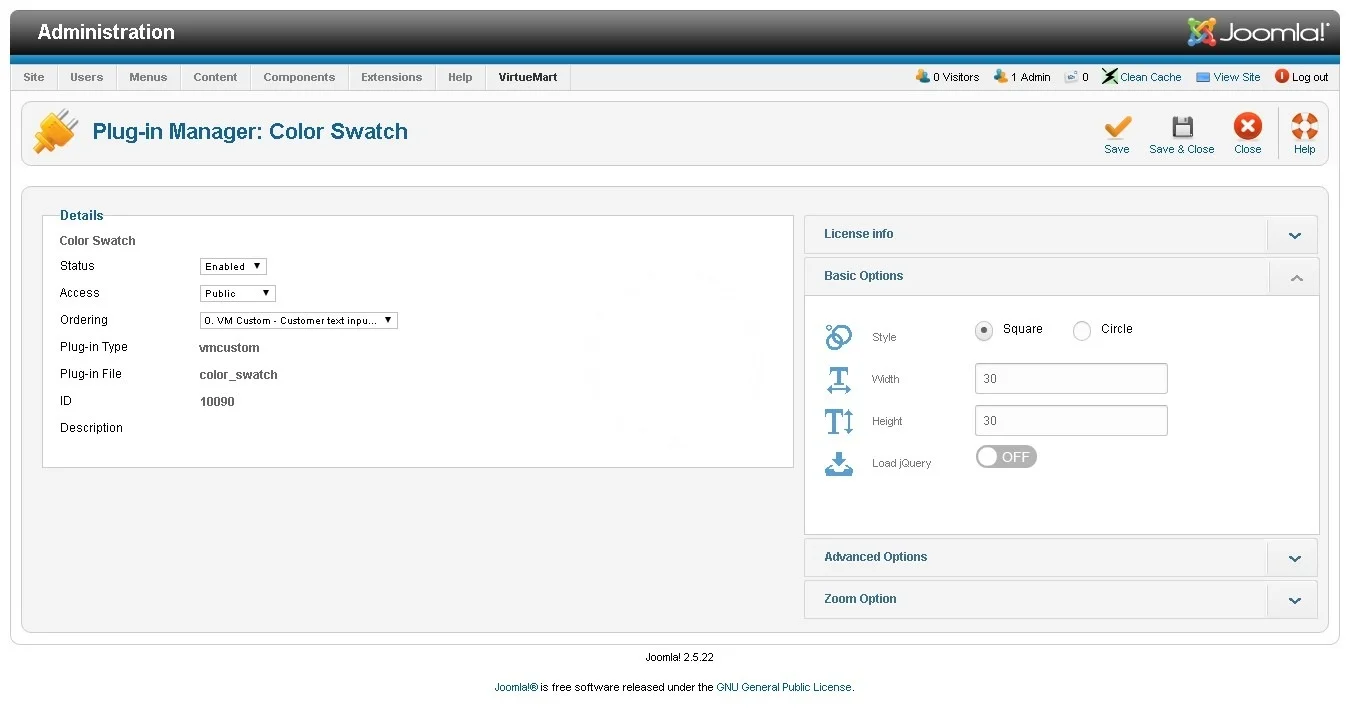Click the Width input field

(1071, 379)
